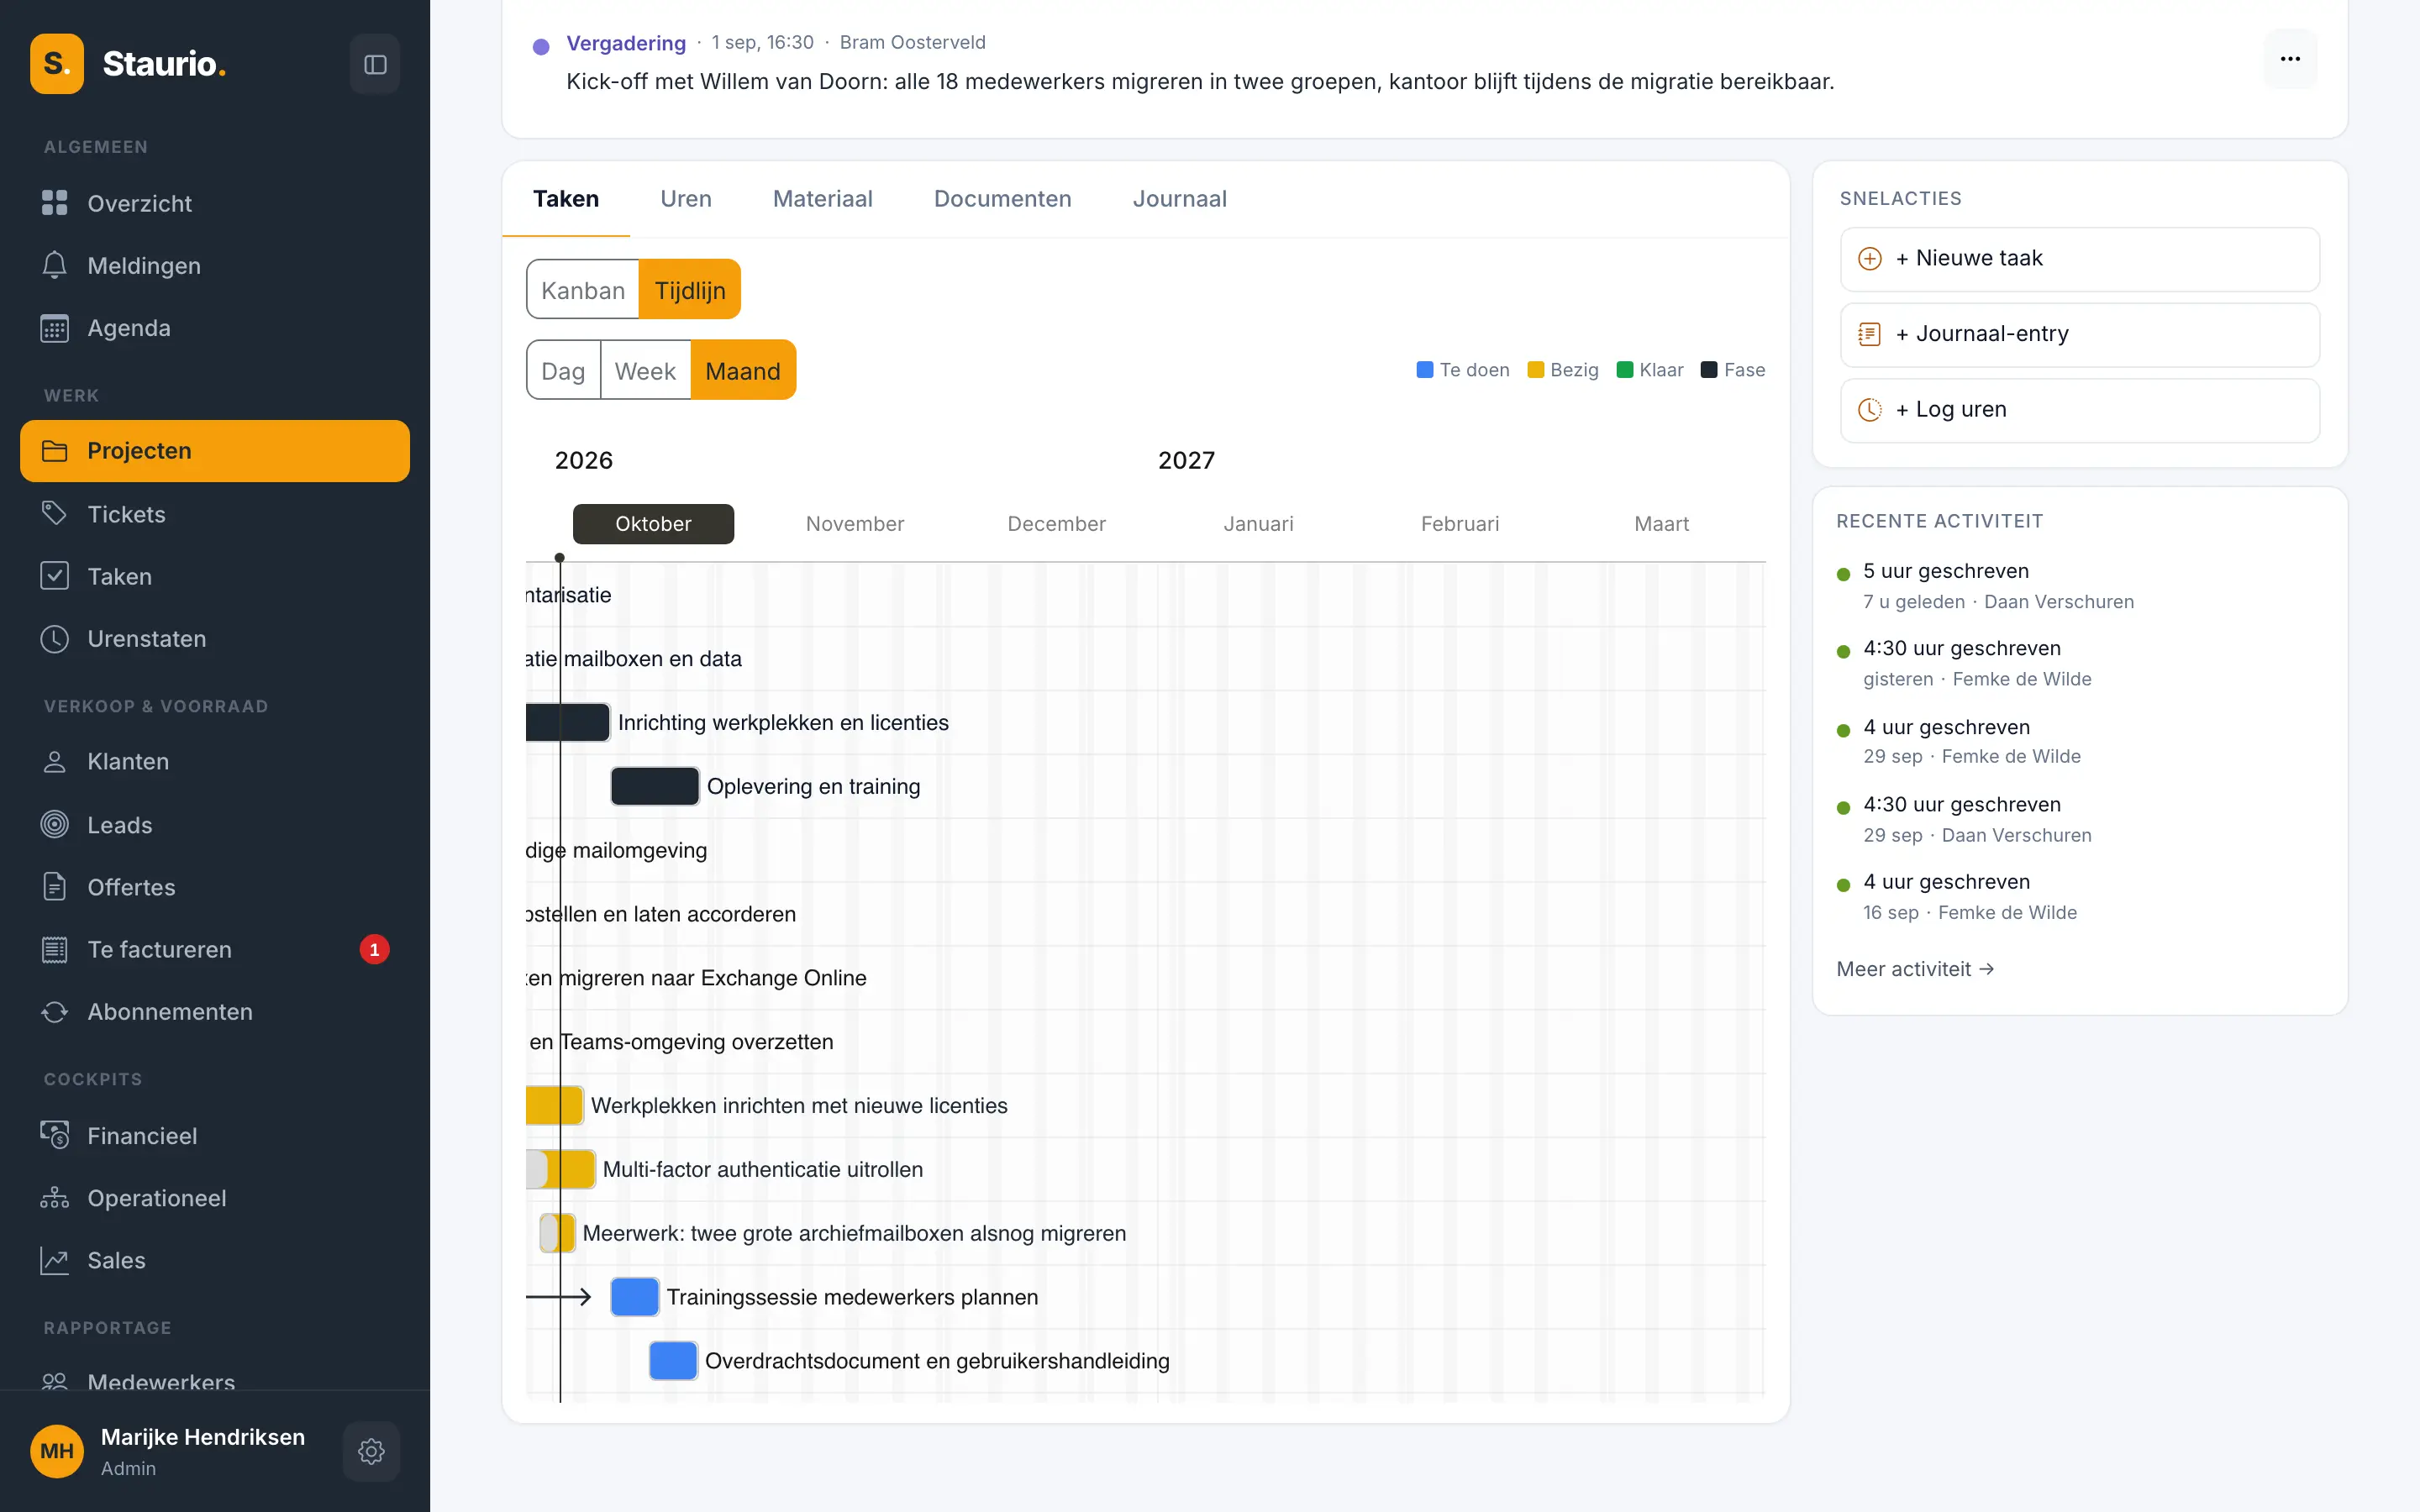Image resolution: width=2420 pixels, height=1512 pixels.
Task: Set timeline scale to Maand
Action: [x=743, y=371]
